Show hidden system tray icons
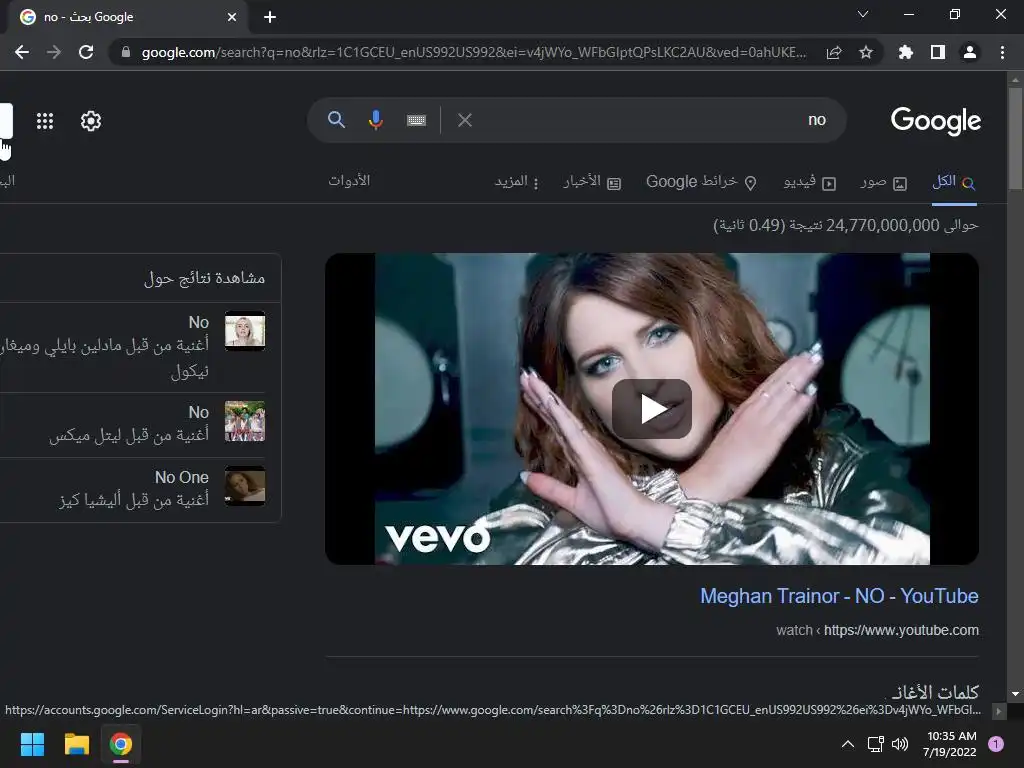This screenshot has width=1024, height=768. click(x=848, y=744)
